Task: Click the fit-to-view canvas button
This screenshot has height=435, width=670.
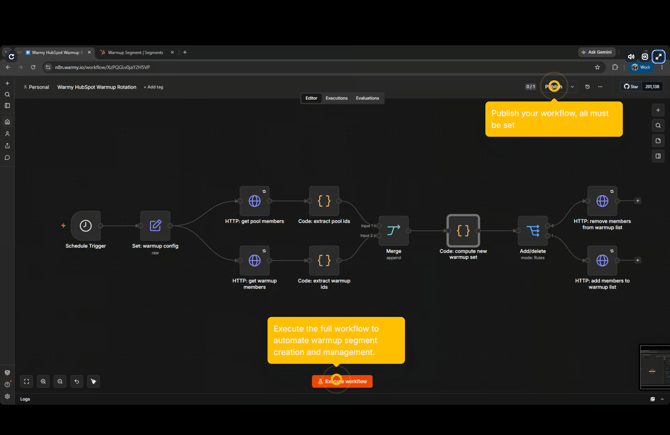Action: point(26,381)
